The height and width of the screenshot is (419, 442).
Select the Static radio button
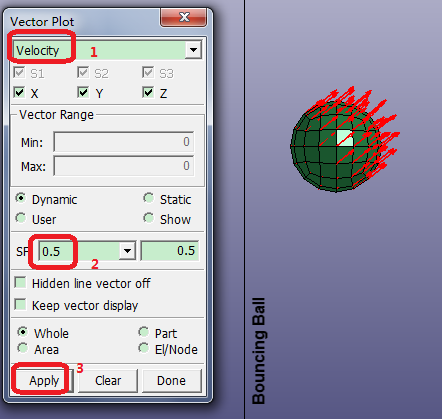tap(149, 198)
